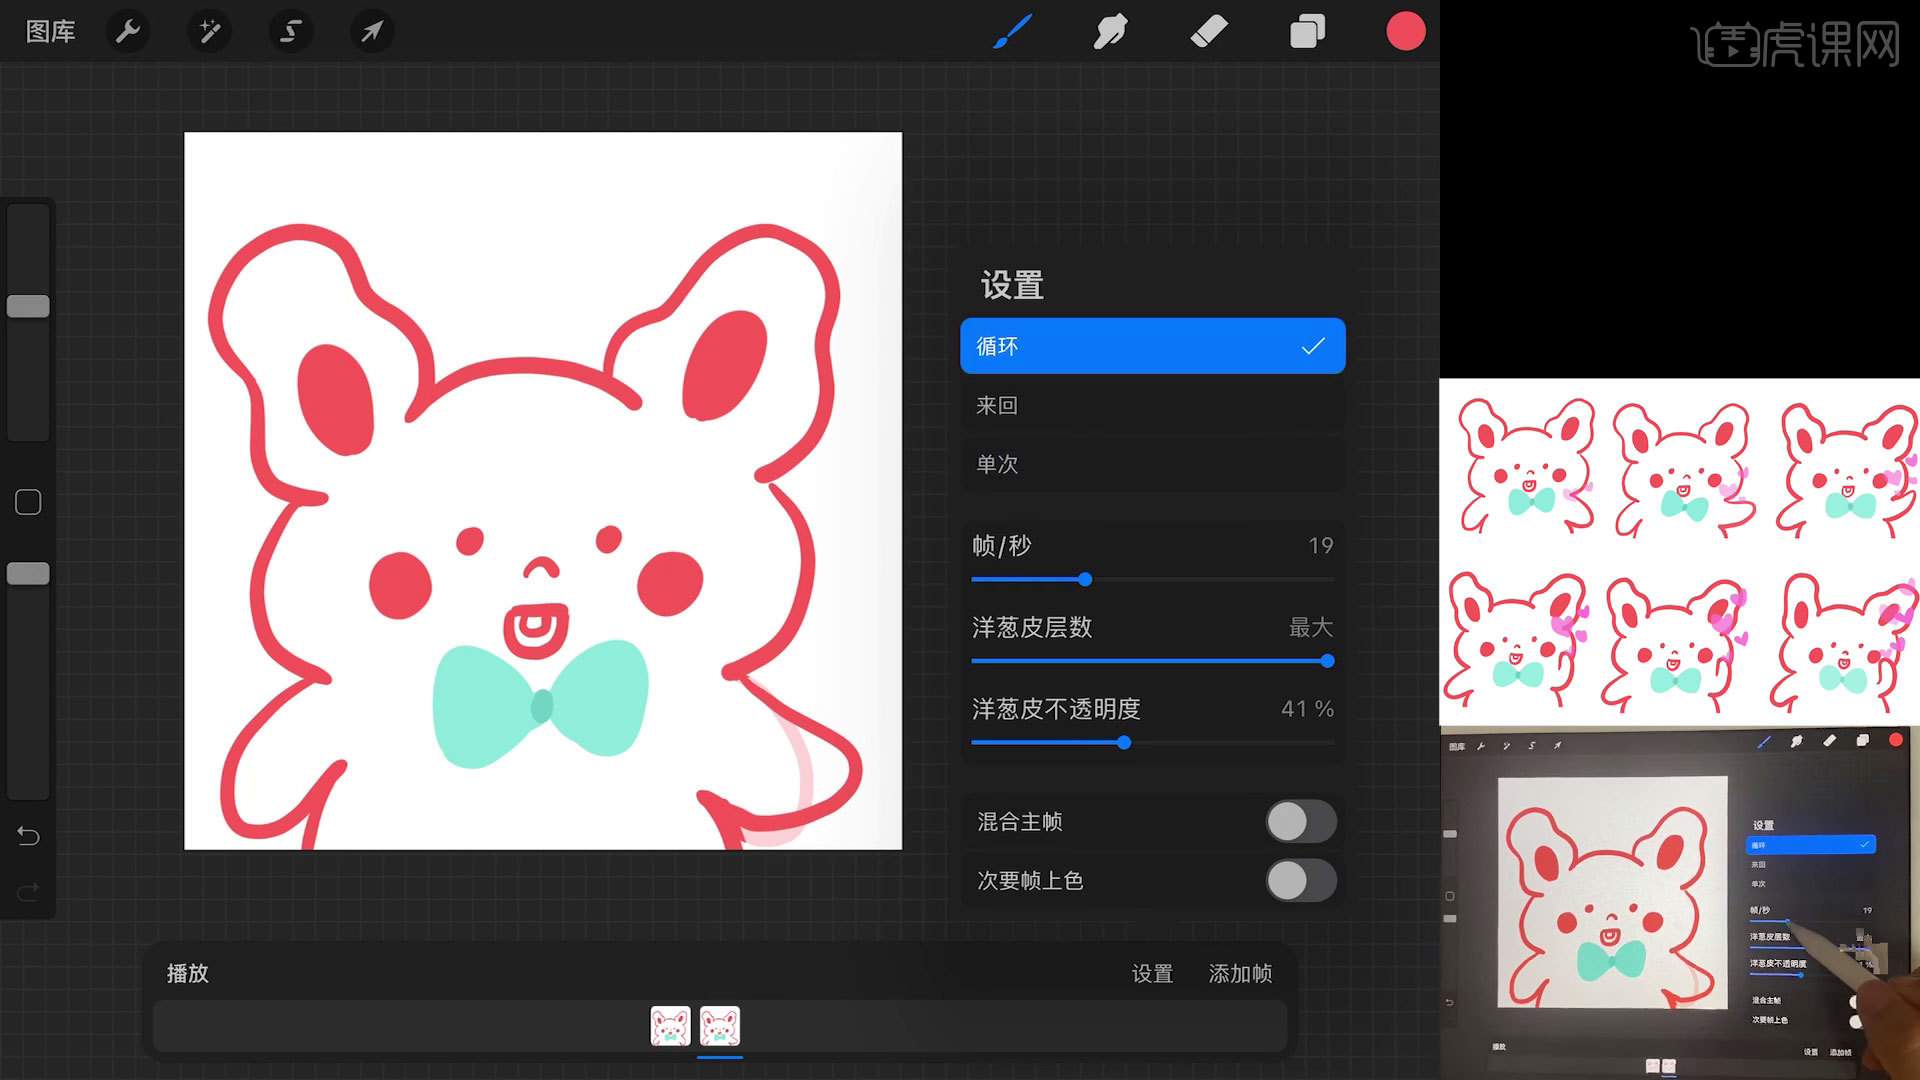Select the 循环 loop option
The width and height of the screenshot is (1920, 1080).
[1152, 346]
